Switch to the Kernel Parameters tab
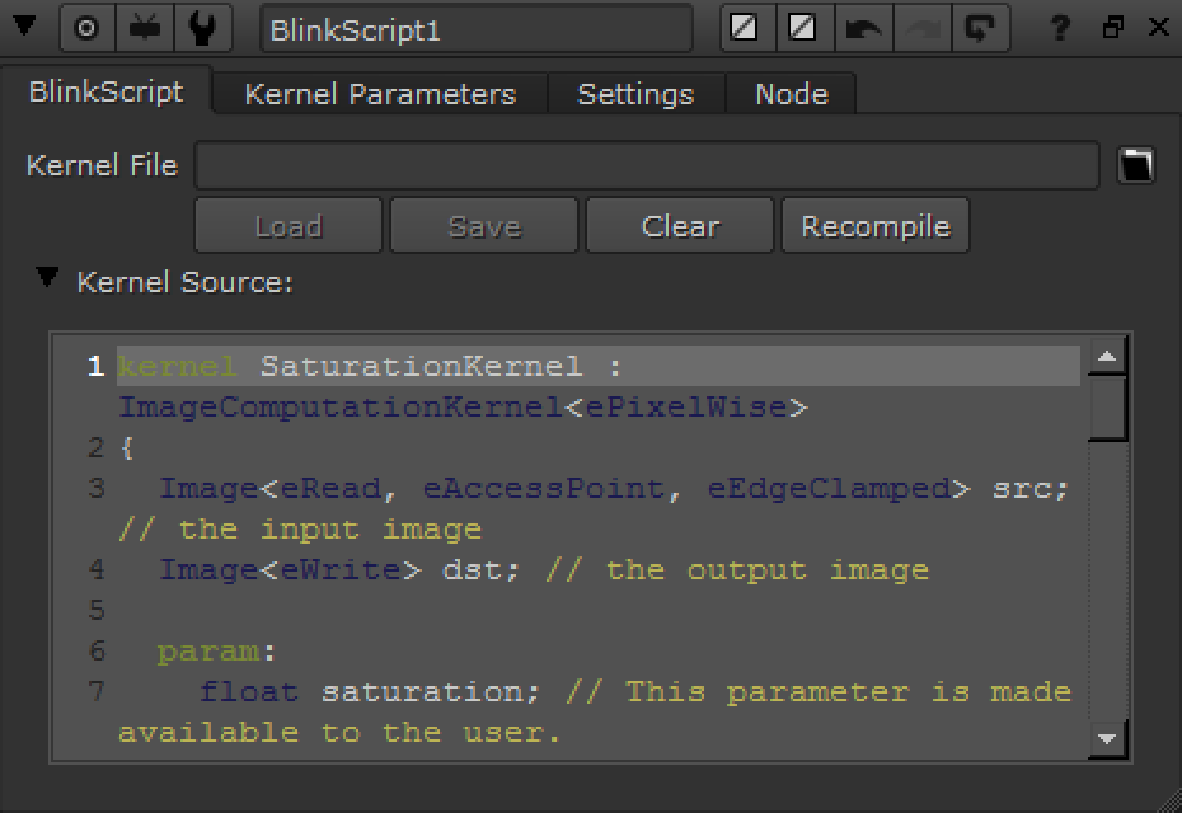Image resolution: width=1182 pixels, height=813 pixels. click(x=380, y=94)
